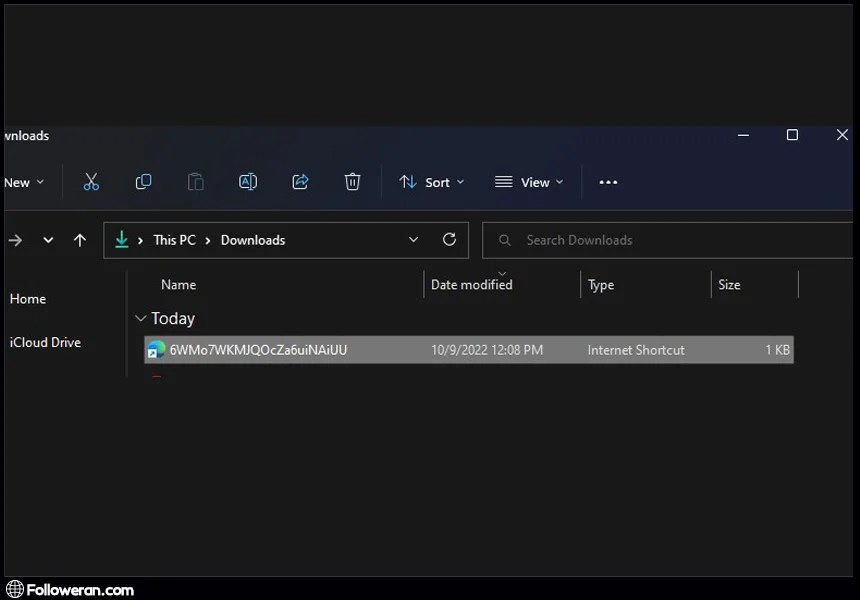Viewport: 860px width, 600px height.
Task: Click the Paste clipboard icon
Action: pos(196,182)
